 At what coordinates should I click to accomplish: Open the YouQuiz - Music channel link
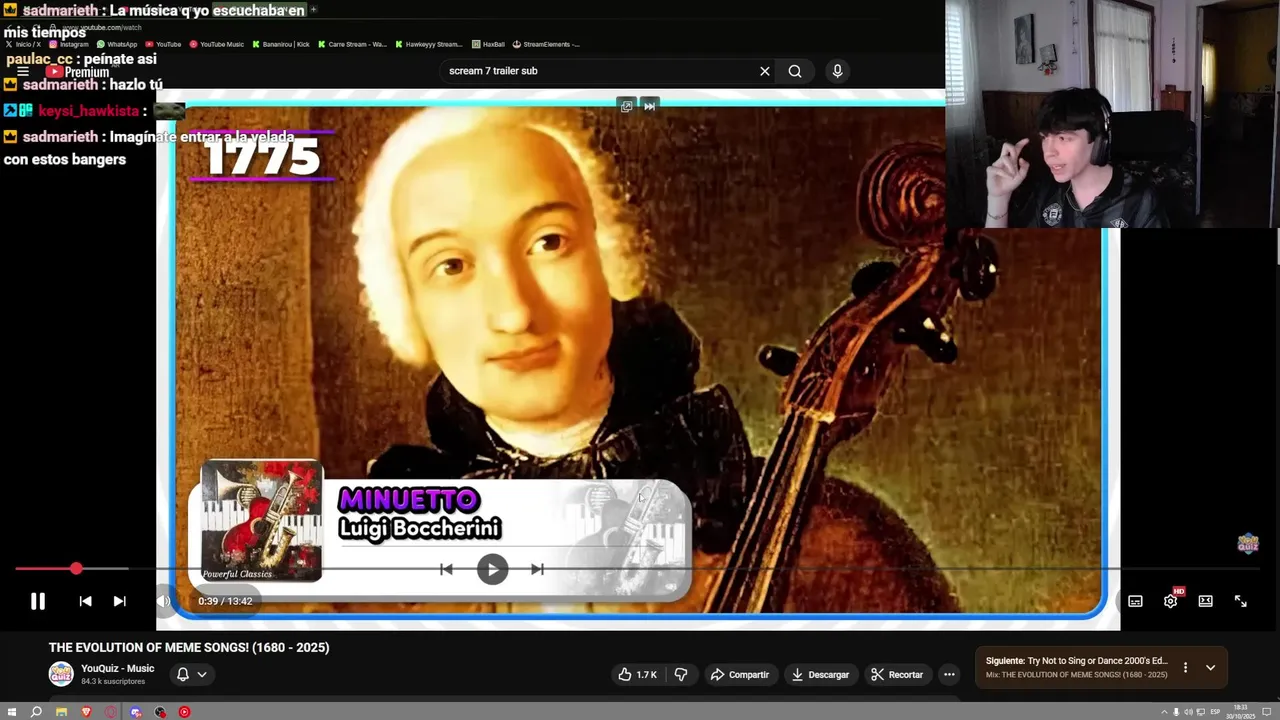[118, 668]
